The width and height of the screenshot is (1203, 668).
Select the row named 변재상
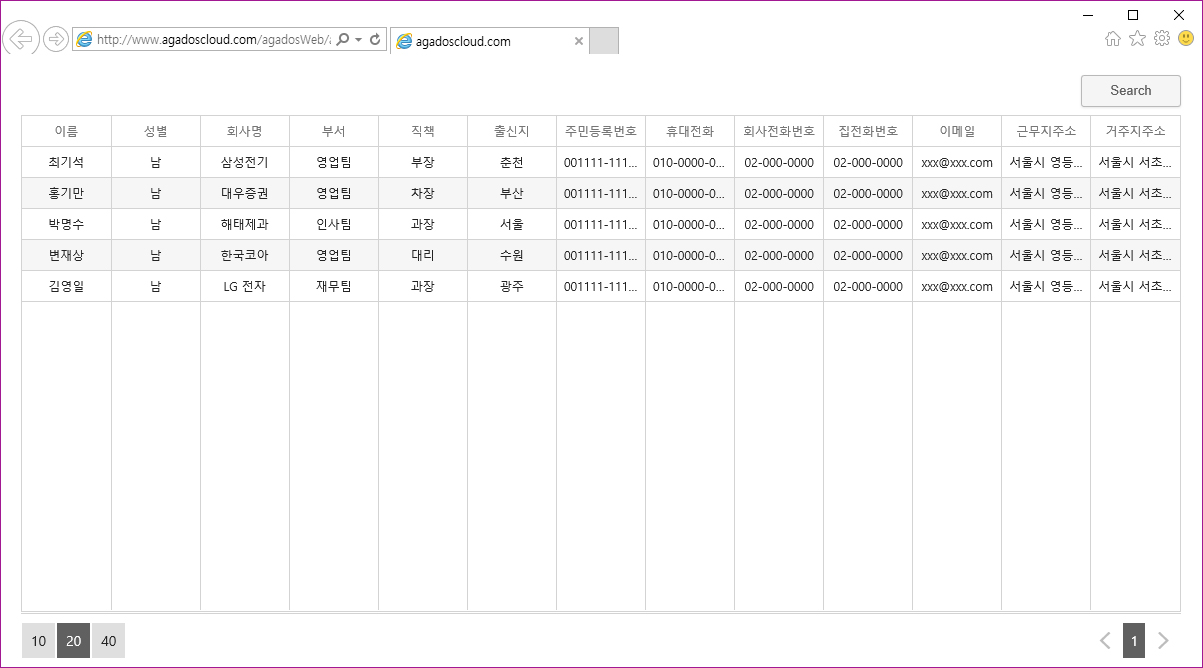(x=600, y=255)
